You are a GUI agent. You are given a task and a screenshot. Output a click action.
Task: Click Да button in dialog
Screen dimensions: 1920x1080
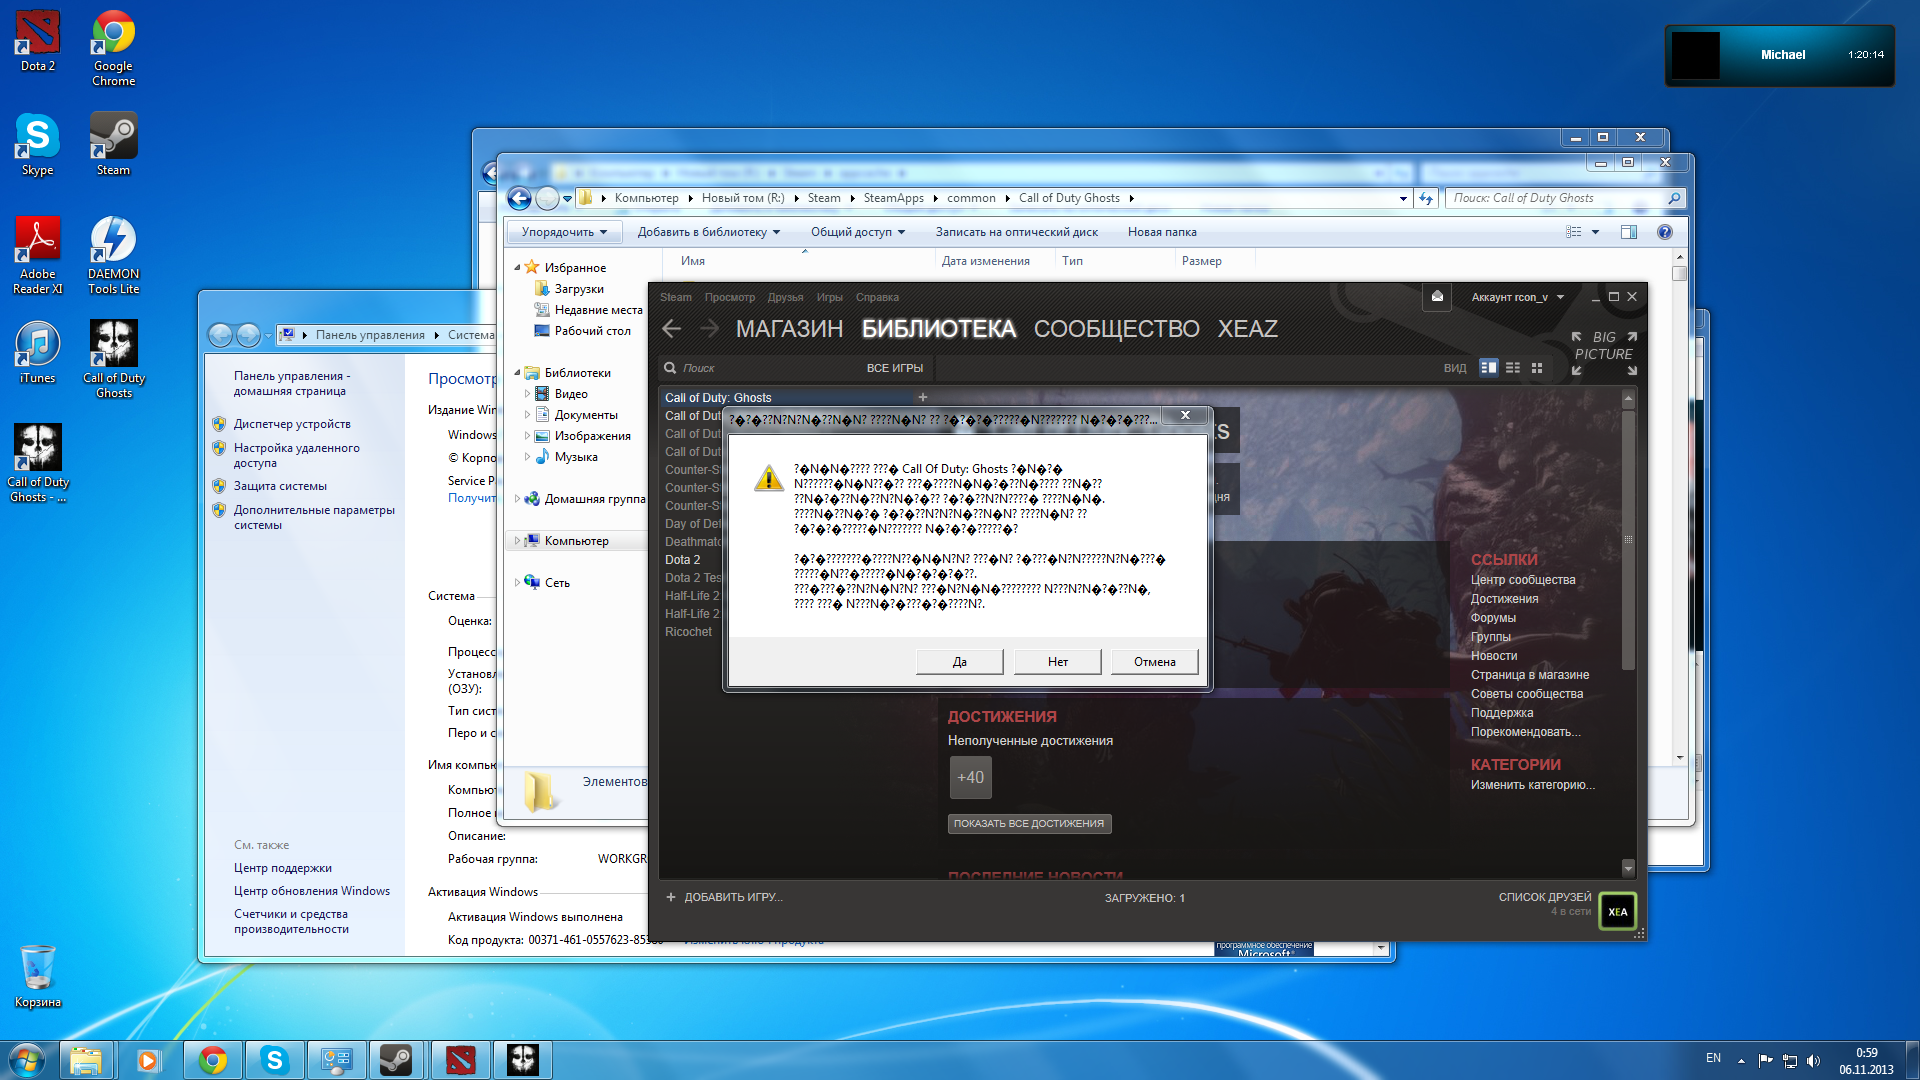(959, 662)
